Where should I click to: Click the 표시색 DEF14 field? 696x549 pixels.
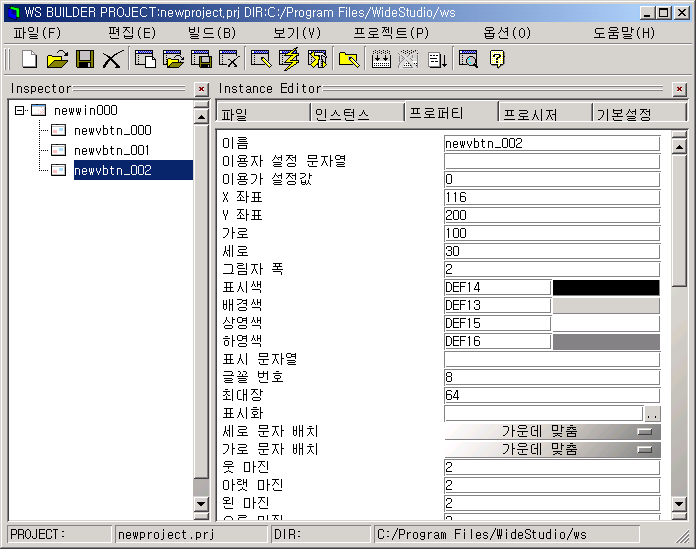click(x=498, y=288)
